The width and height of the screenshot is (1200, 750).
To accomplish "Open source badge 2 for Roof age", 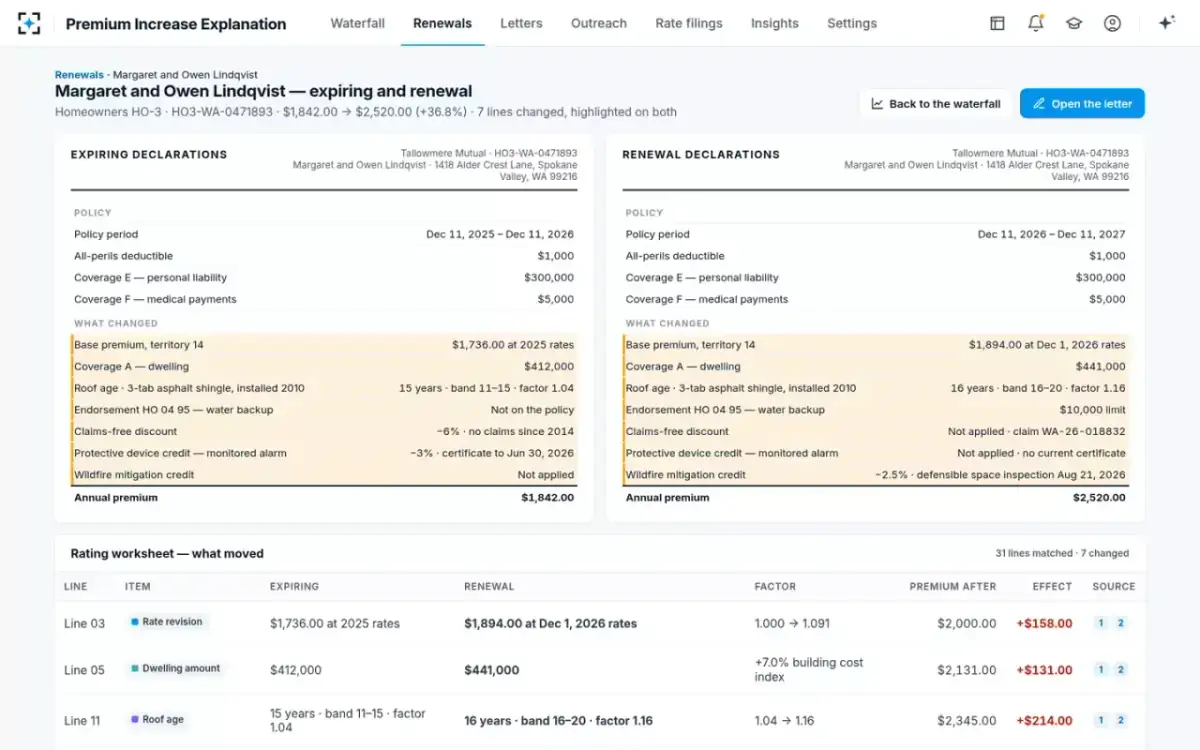I will point(1121,720).
